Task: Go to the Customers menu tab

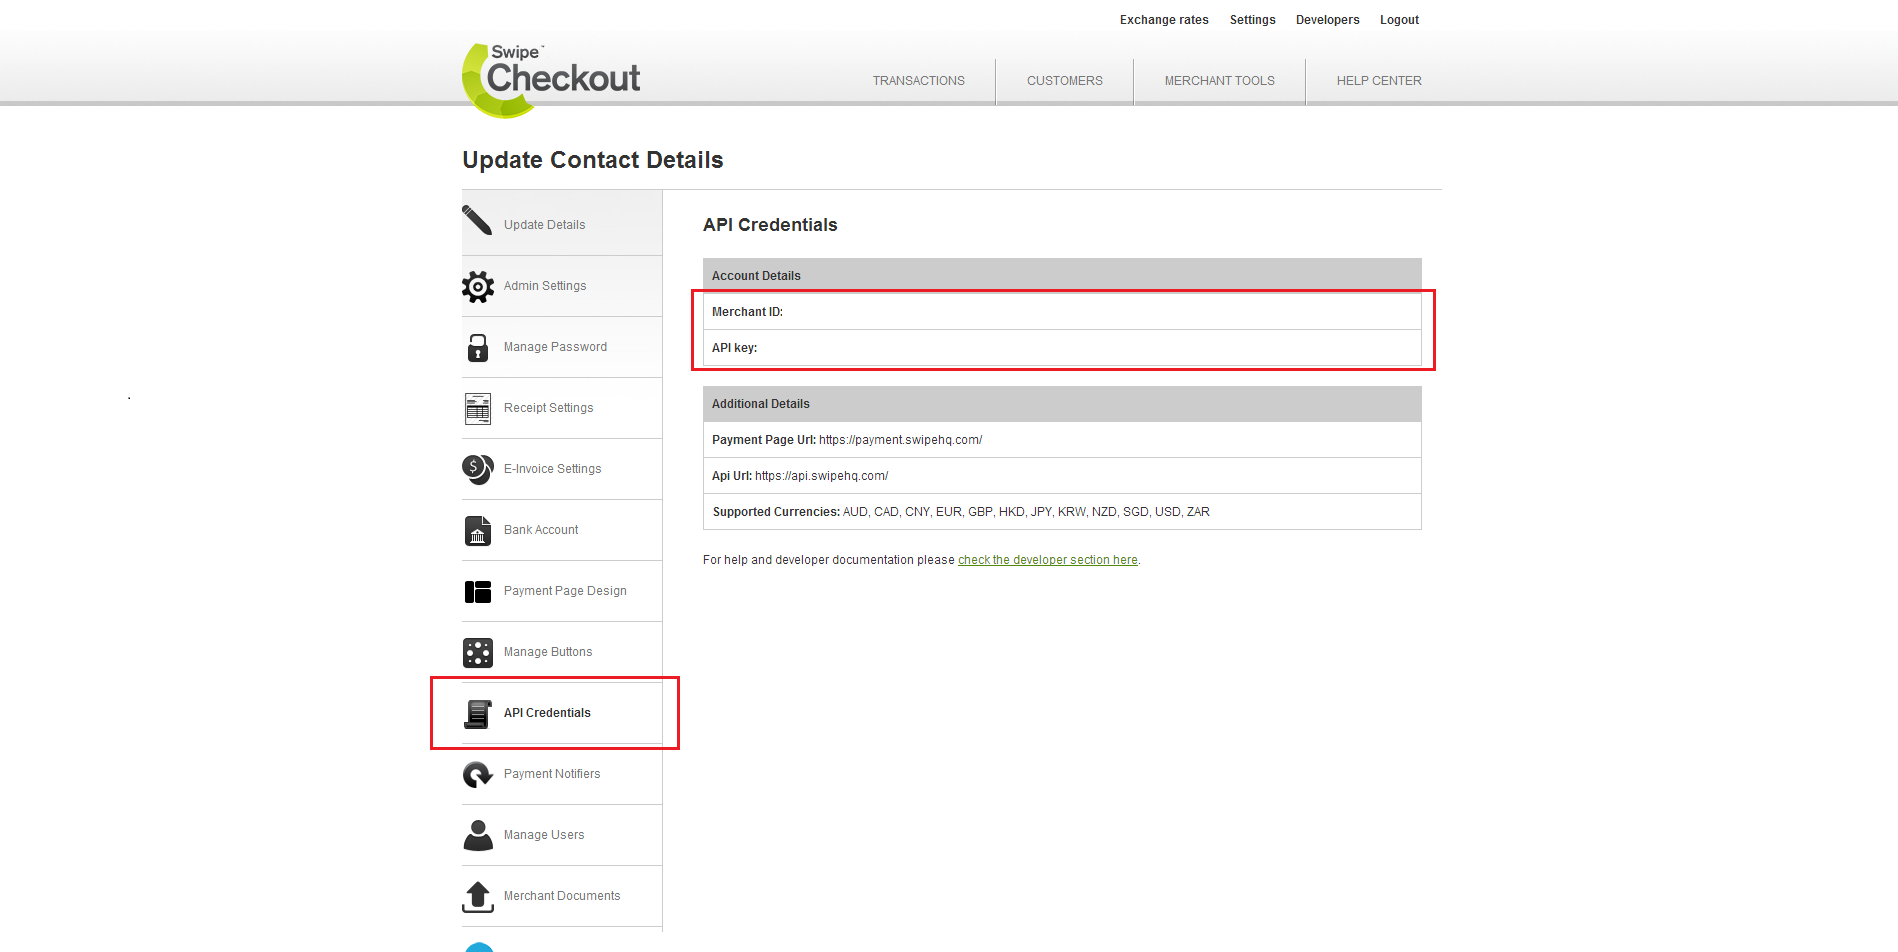Action: pos(1064,81)
